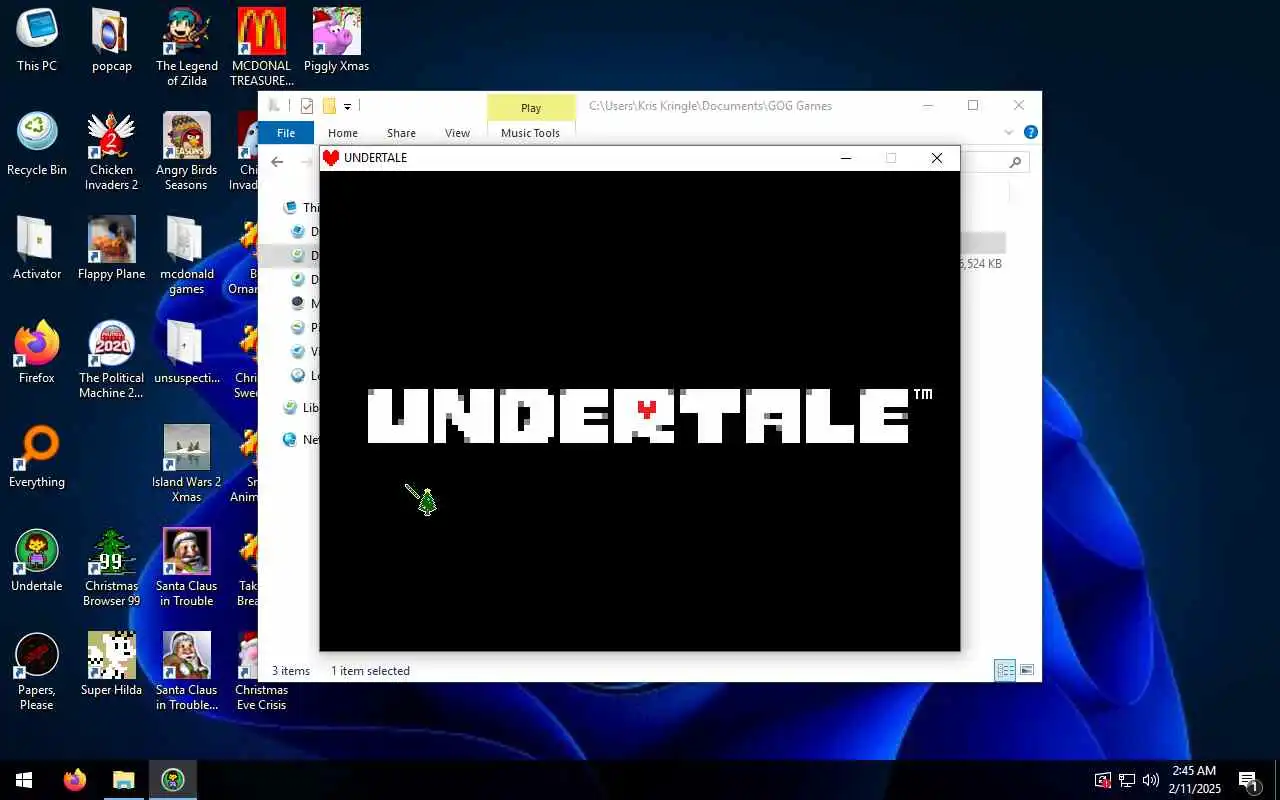Launch The Legend of Zilda shortcut

coord(186,48)
